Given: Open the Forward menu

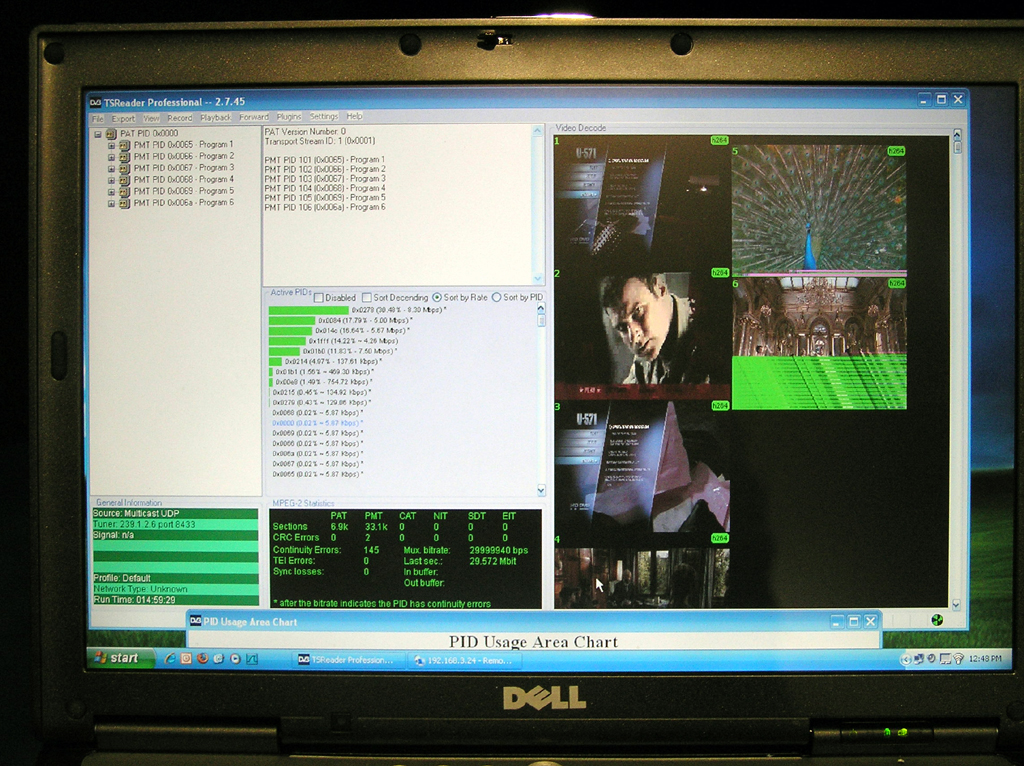Looking at the screenshot, I should pos(254,117).
